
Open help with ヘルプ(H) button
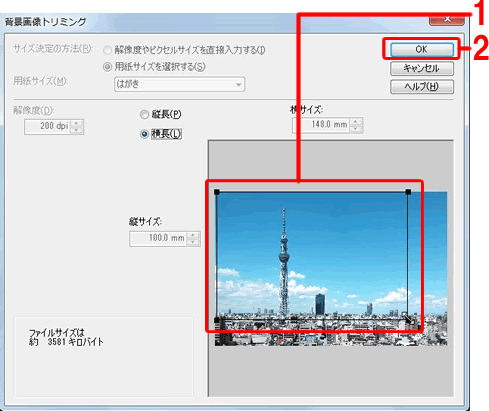coord(422,87)
